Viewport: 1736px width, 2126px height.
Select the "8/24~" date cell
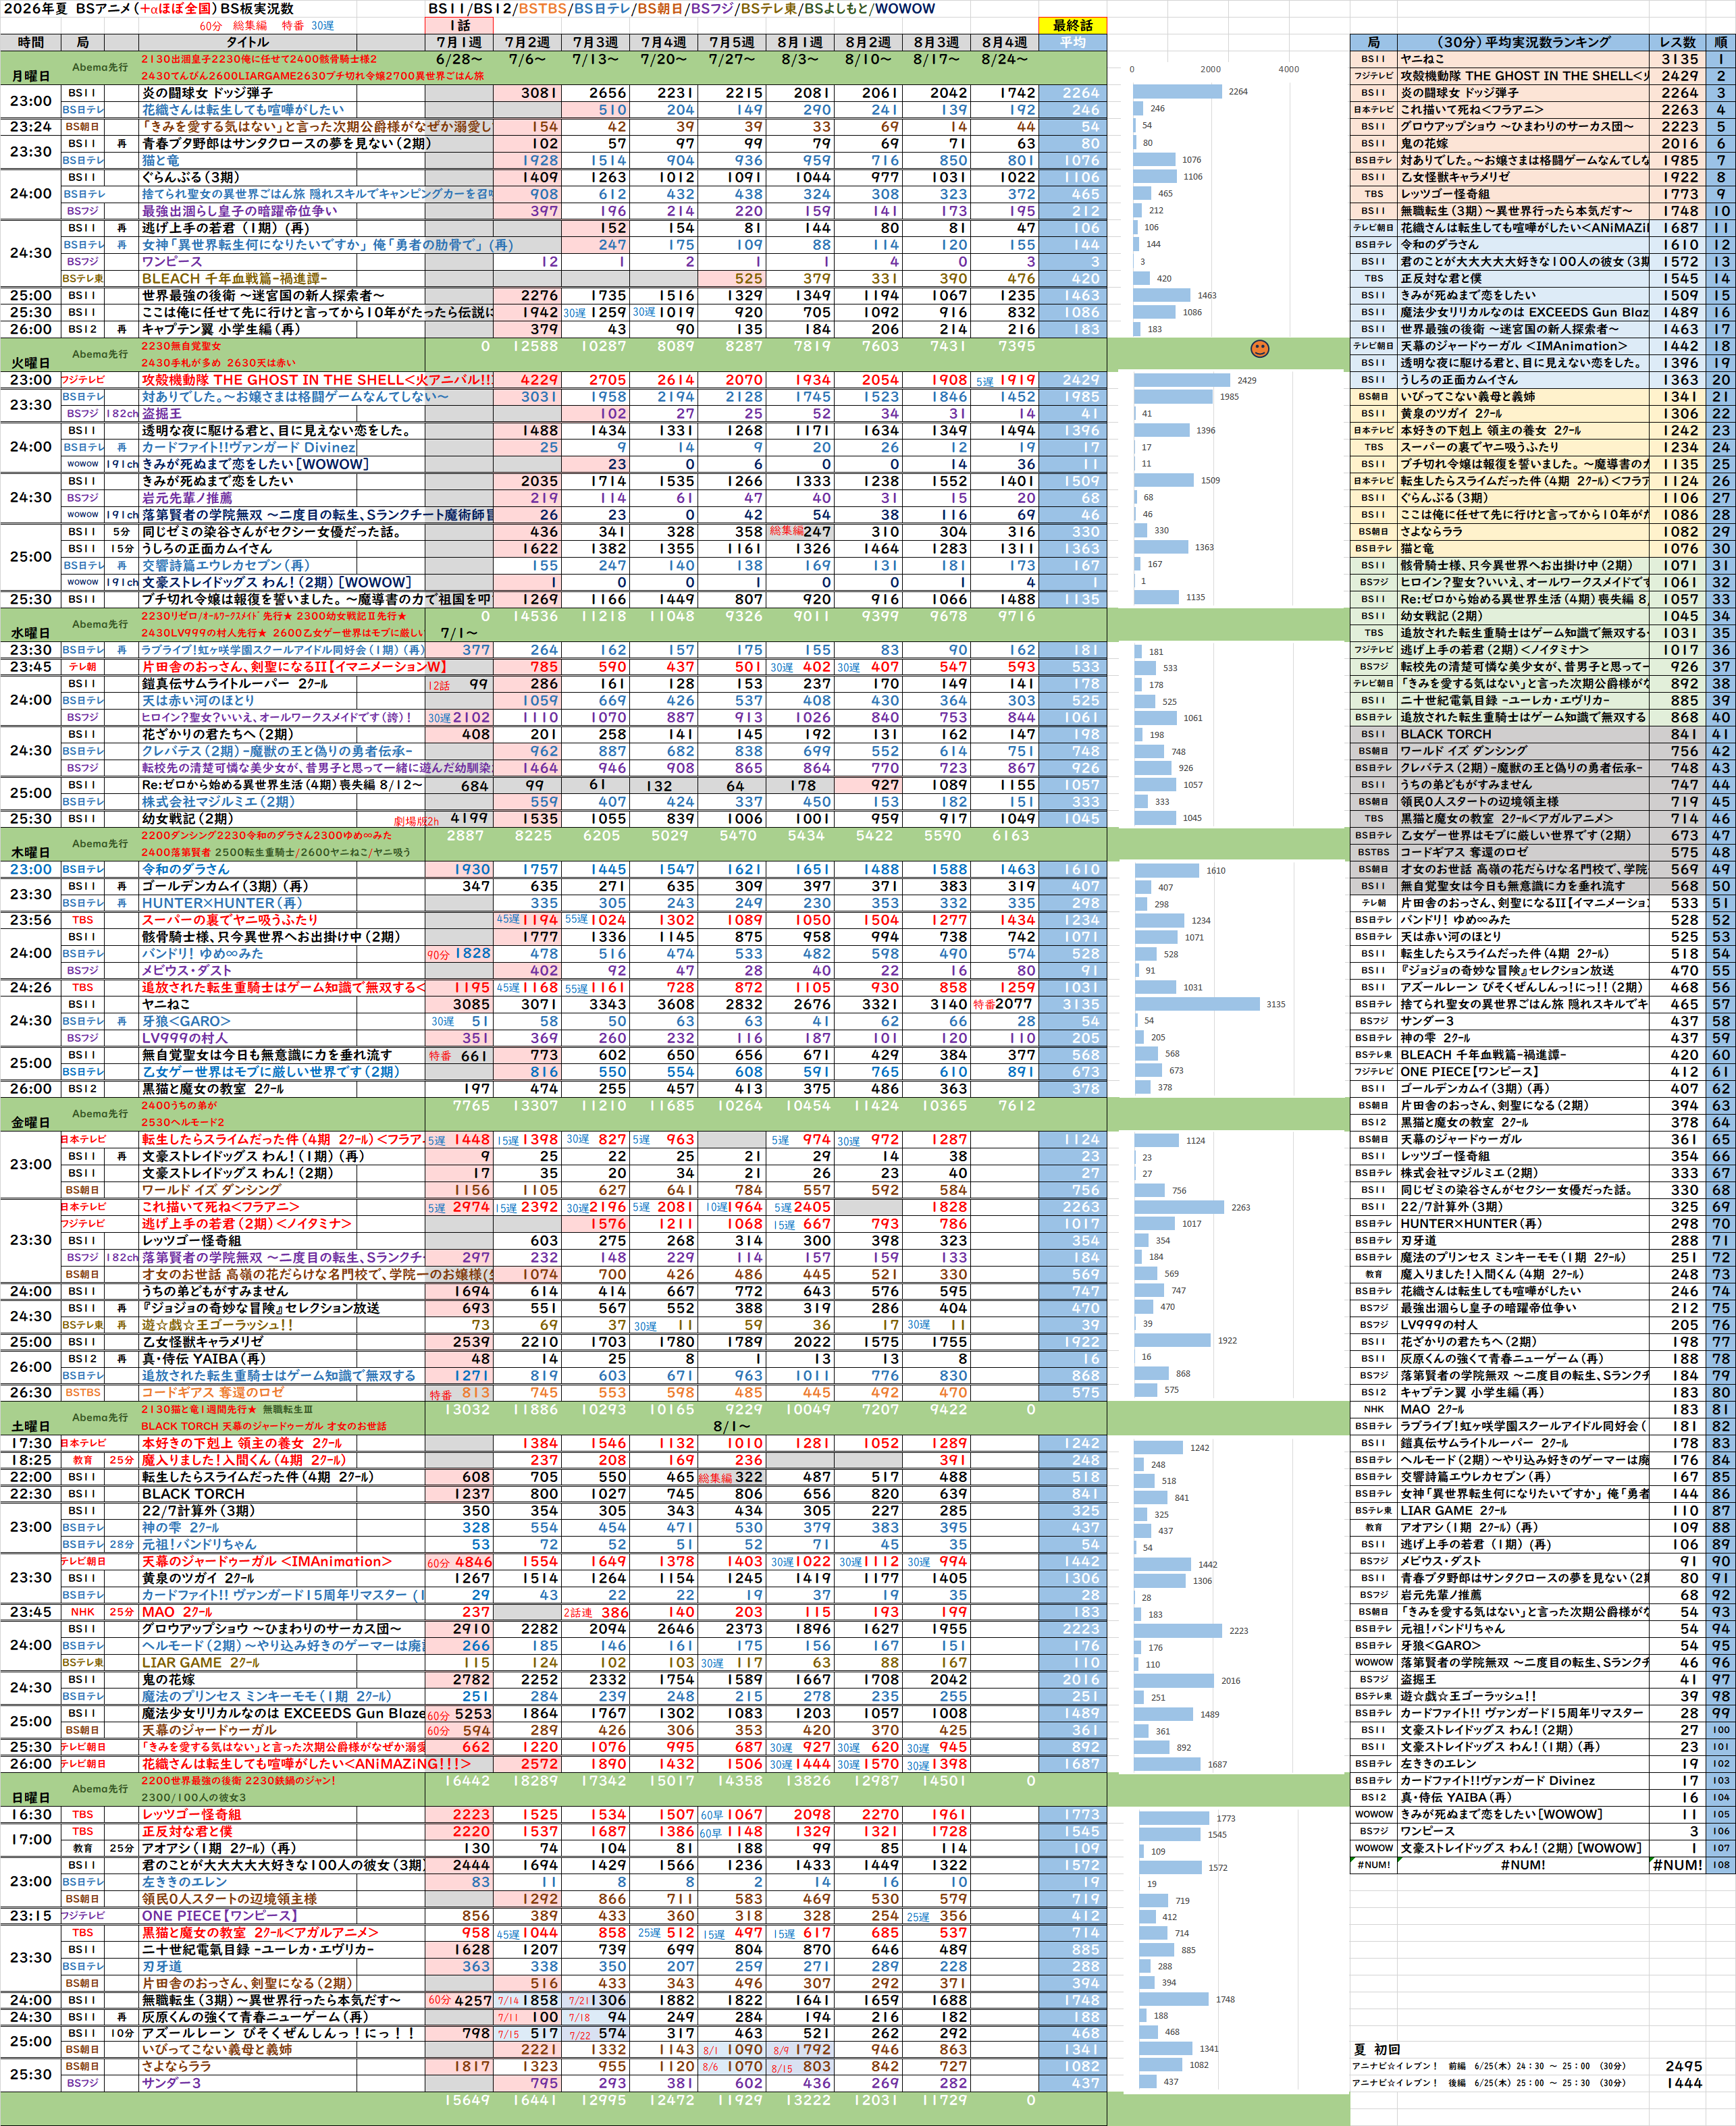[1004, 60]
